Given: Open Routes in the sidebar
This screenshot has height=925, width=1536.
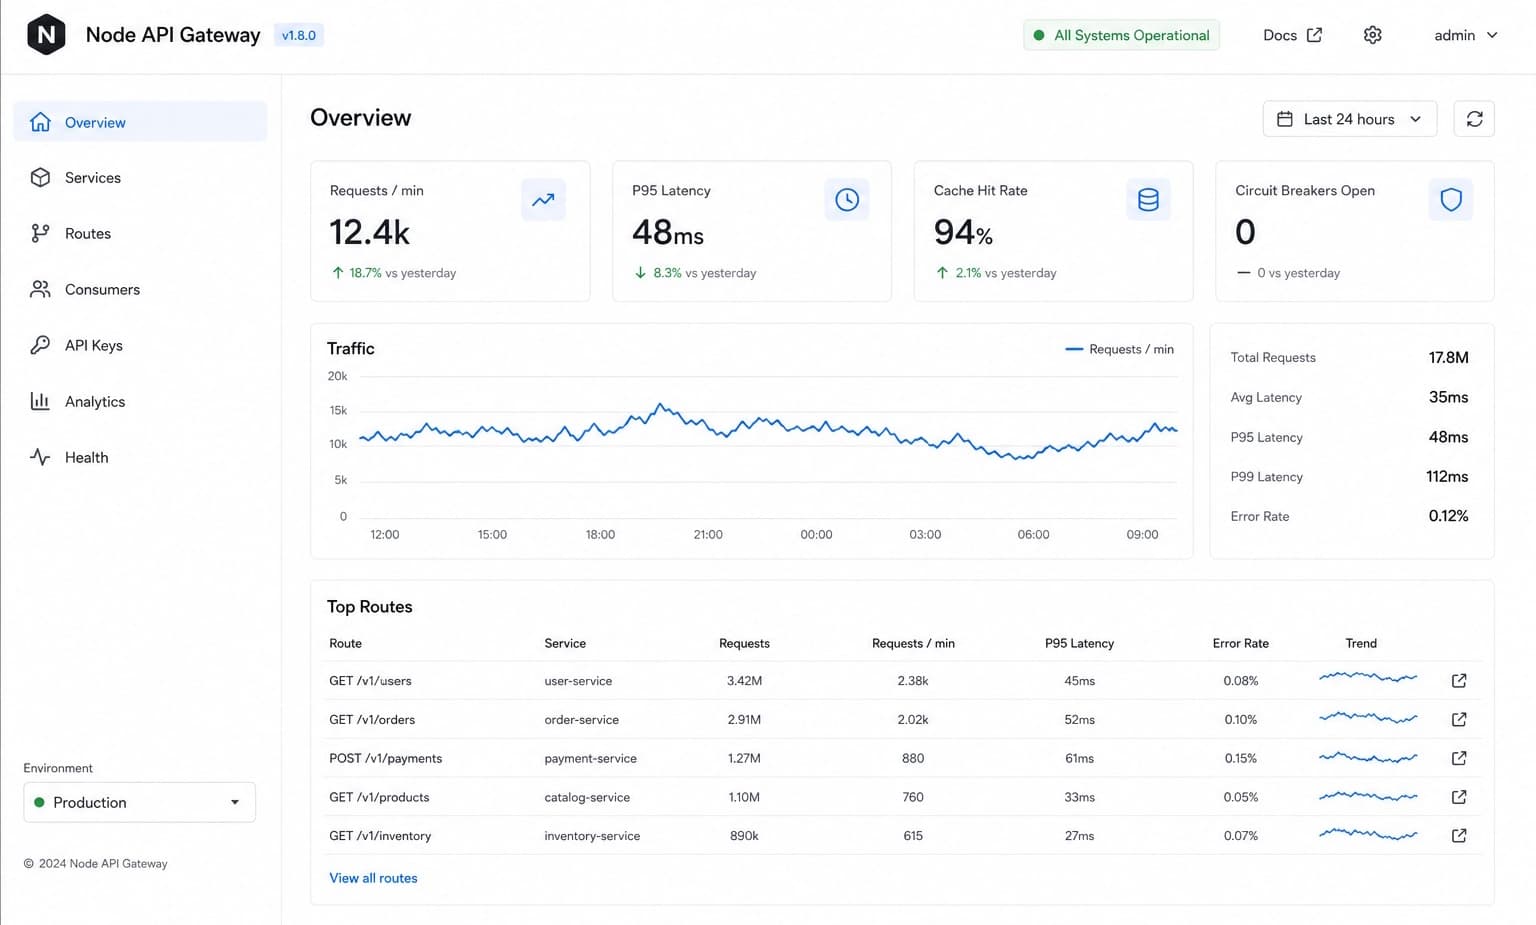Looking at the screenshot, I should pos(140,233).
